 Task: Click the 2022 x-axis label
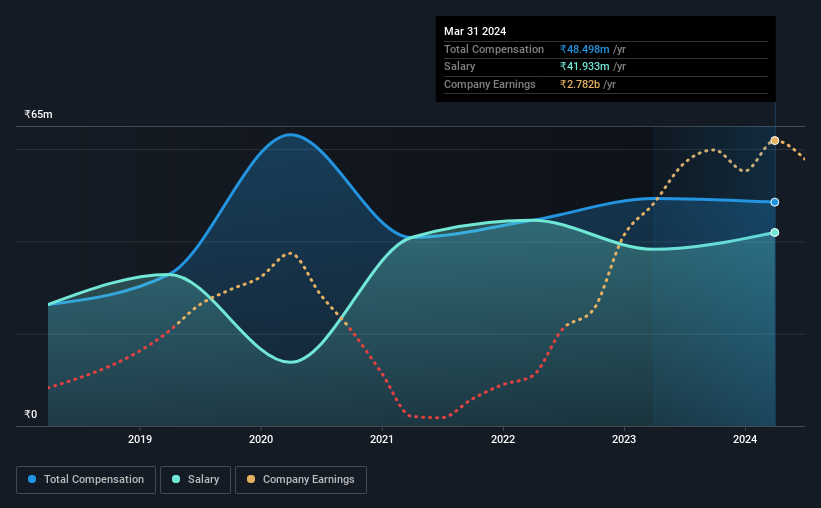[x=503, y=439]
